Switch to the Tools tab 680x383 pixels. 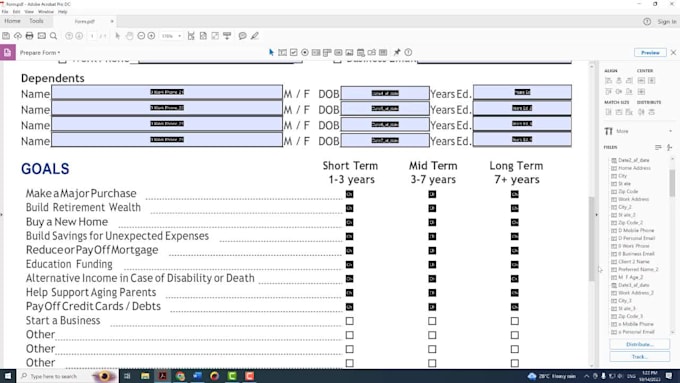click(36, 21)
